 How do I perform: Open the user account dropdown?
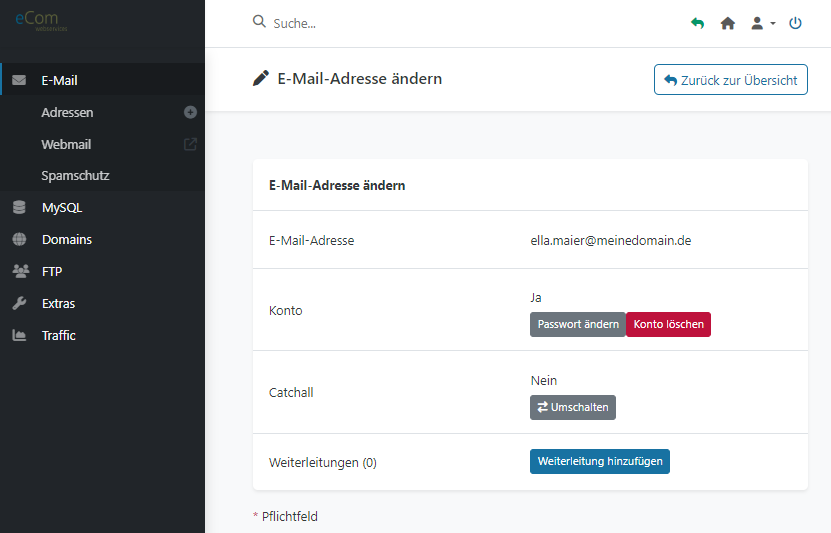pos(762,23)
